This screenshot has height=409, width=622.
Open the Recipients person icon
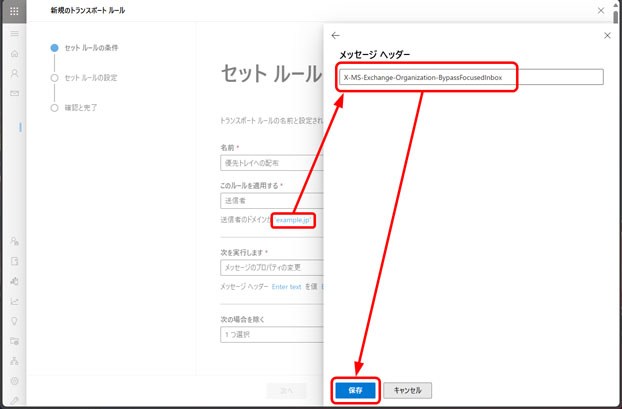(14, 73)
